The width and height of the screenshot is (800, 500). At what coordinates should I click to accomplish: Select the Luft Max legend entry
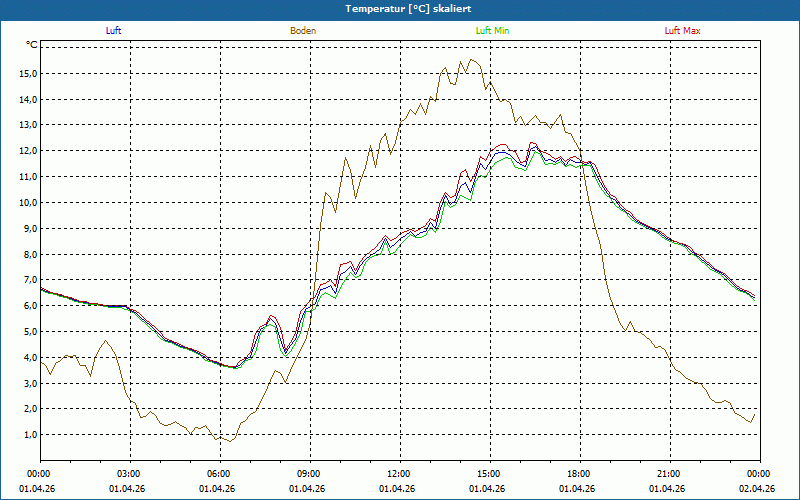pos(683,31)
